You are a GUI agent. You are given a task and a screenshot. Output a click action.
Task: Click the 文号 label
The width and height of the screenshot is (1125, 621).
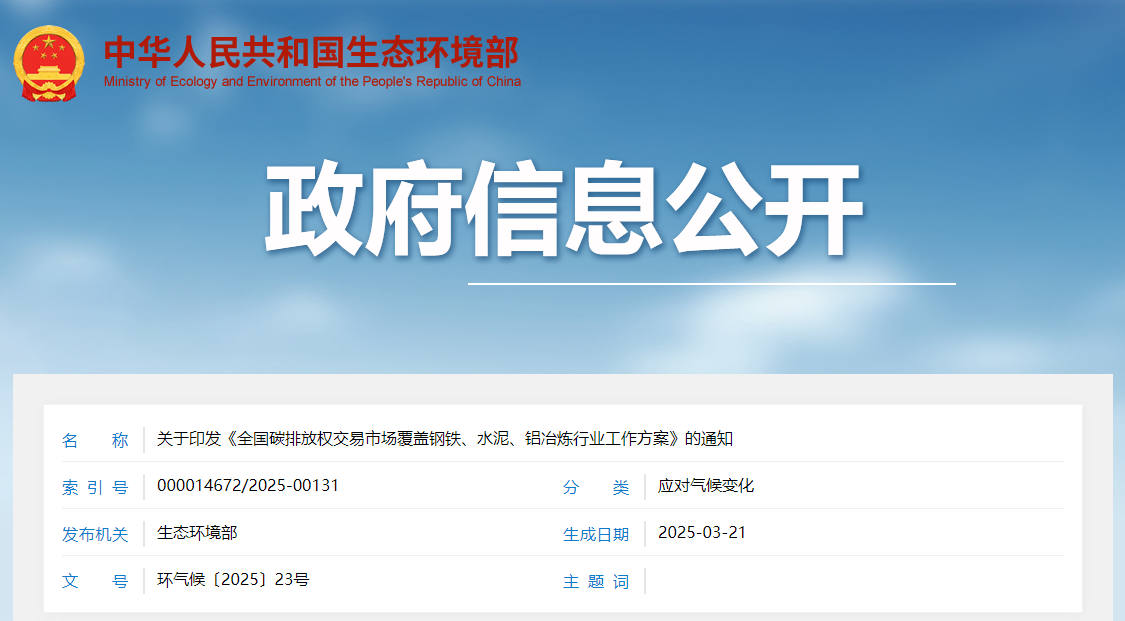click(95, 581)
